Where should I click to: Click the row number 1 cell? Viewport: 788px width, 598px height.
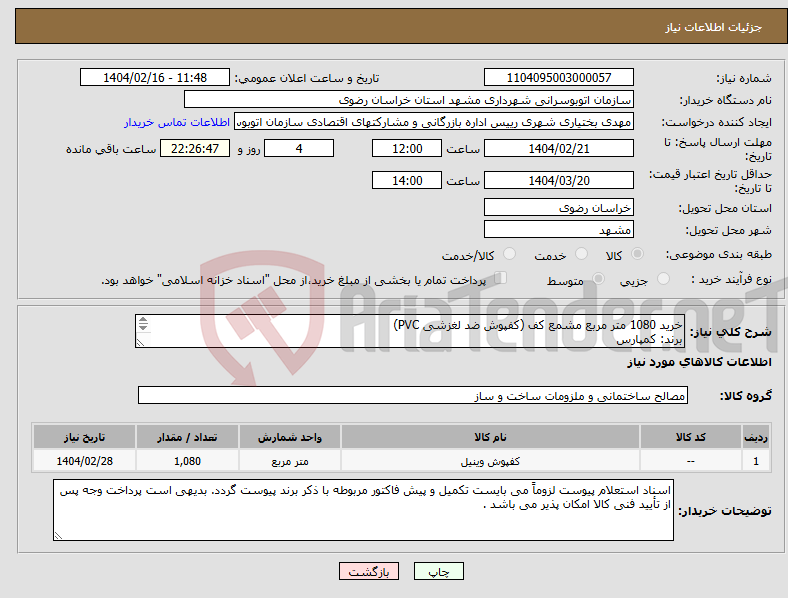click(756, 461)
